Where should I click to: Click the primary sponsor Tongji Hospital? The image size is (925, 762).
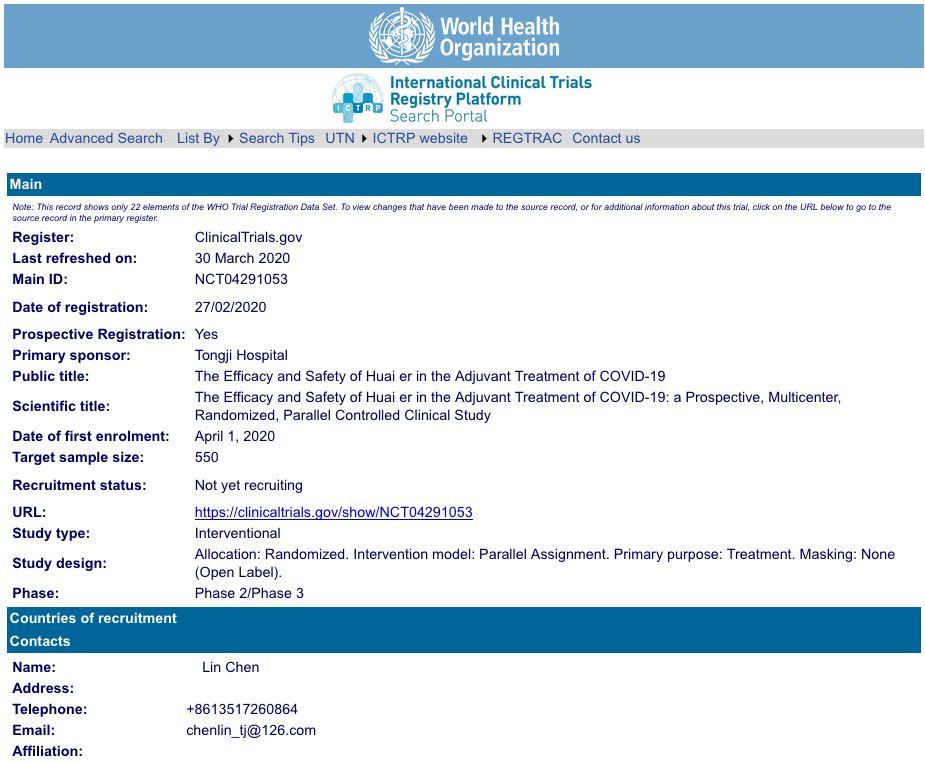[241, 355]
